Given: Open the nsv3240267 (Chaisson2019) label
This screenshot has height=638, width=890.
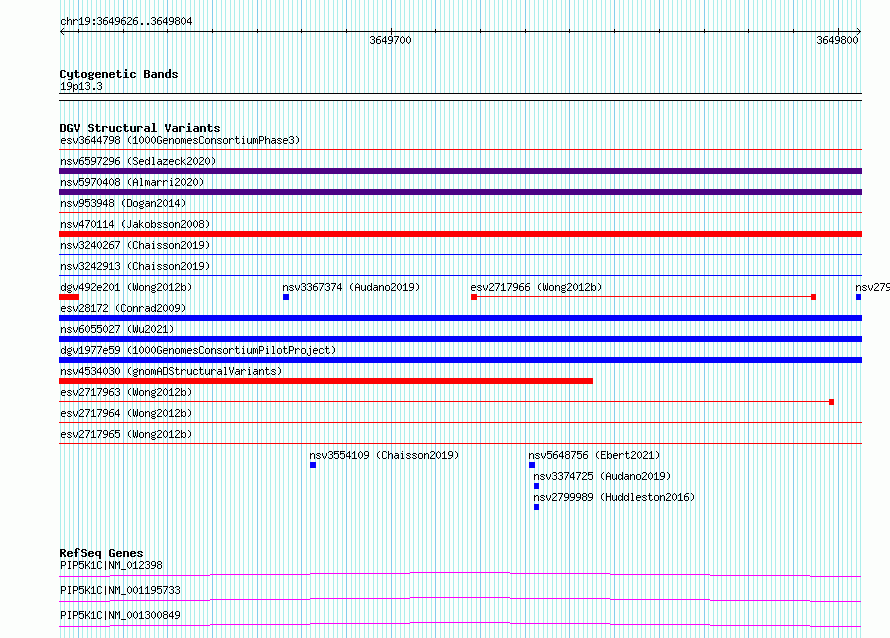Looking at the screenshot, I should click(x=135, y=245).
